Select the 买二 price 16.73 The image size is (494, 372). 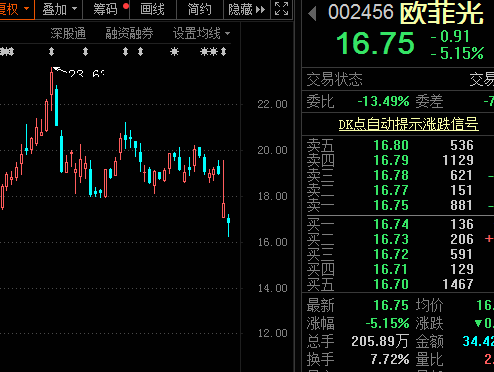[x=391, y=239]
